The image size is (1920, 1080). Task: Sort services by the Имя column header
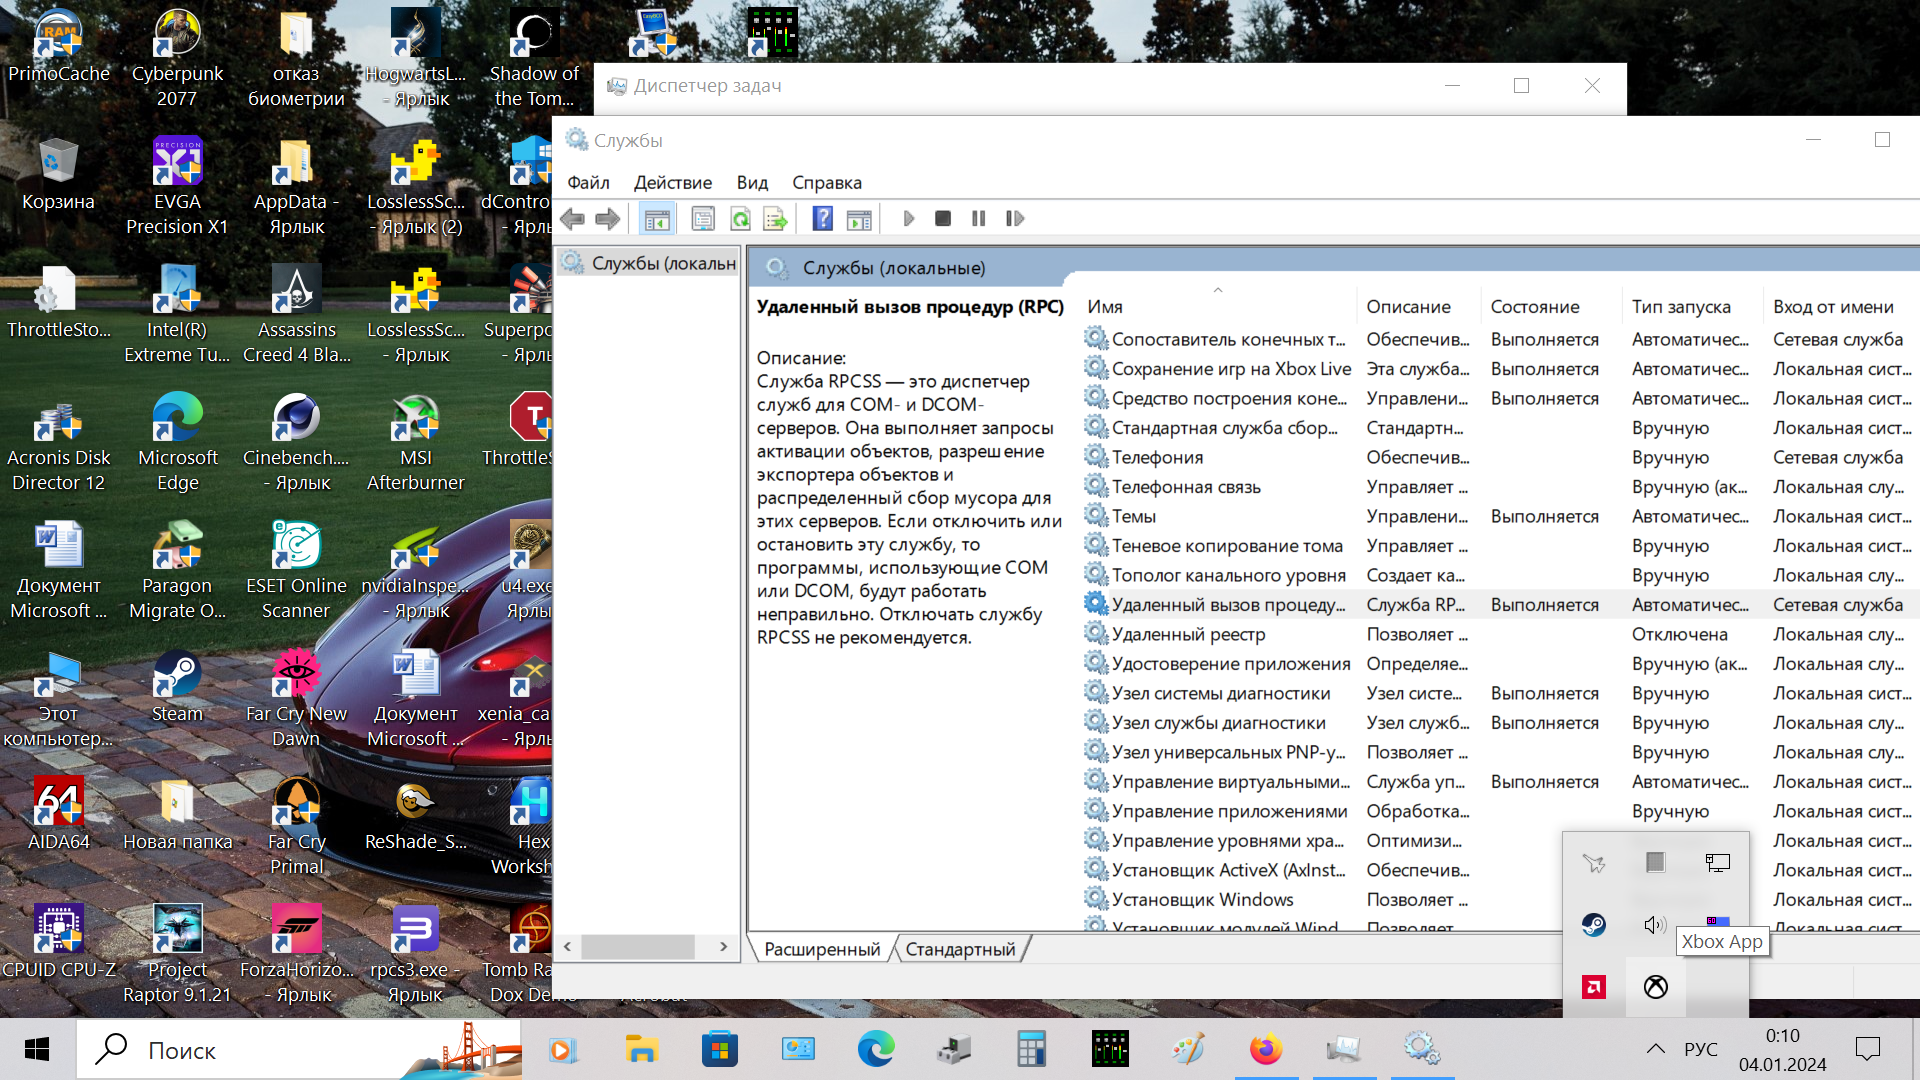pyautogui.click(x=1105, y=307)
